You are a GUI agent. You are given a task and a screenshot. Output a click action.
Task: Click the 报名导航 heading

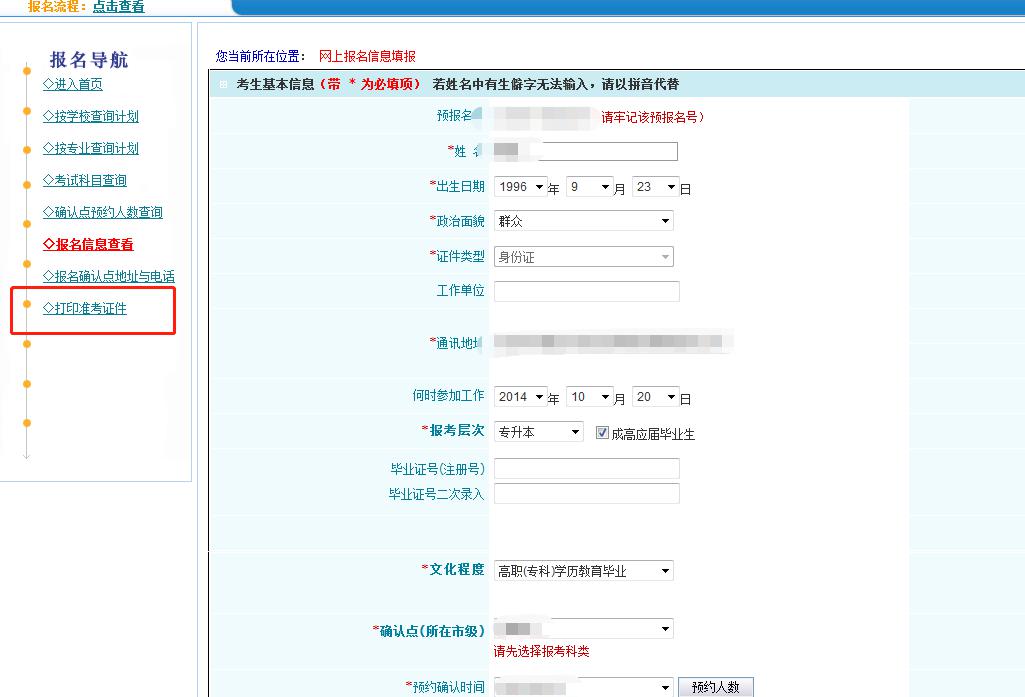click(x=89, y=60)
